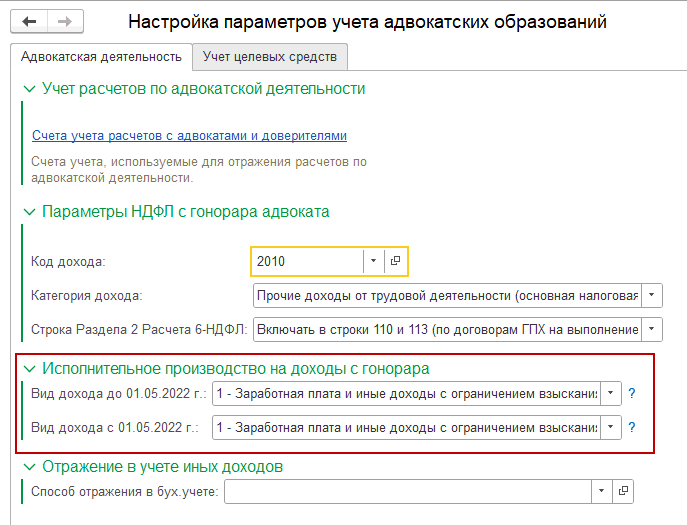687x525 pixels.
Task: Click help mark for Вид дохода с 01.05.2022
Action: [x=632, y=428]
